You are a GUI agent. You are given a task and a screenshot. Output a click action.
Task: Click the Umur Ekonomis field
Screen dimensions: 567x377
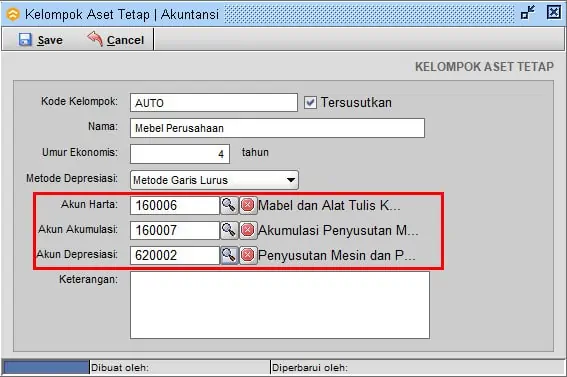point(180,154)
